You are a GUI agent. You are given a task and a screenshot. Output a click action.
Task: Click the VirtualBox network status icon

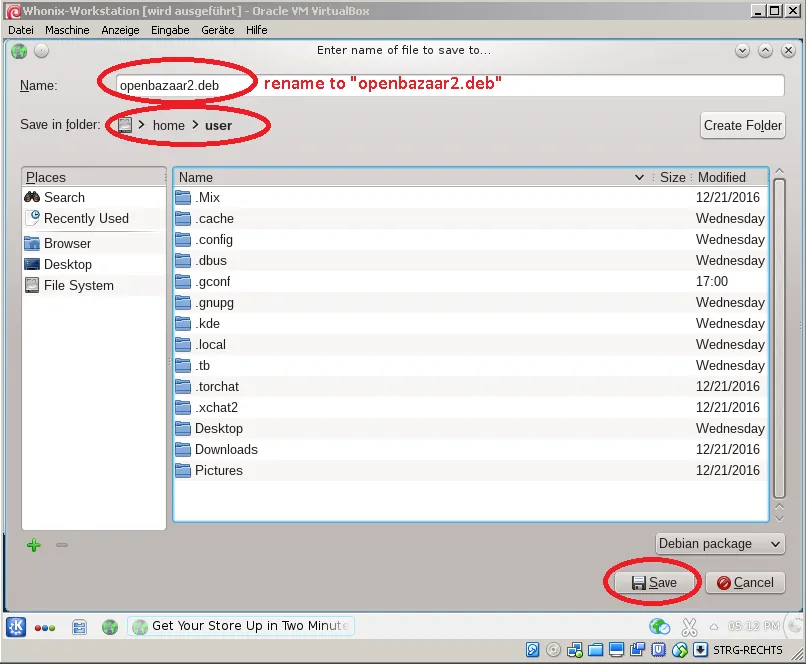[575, 650]
